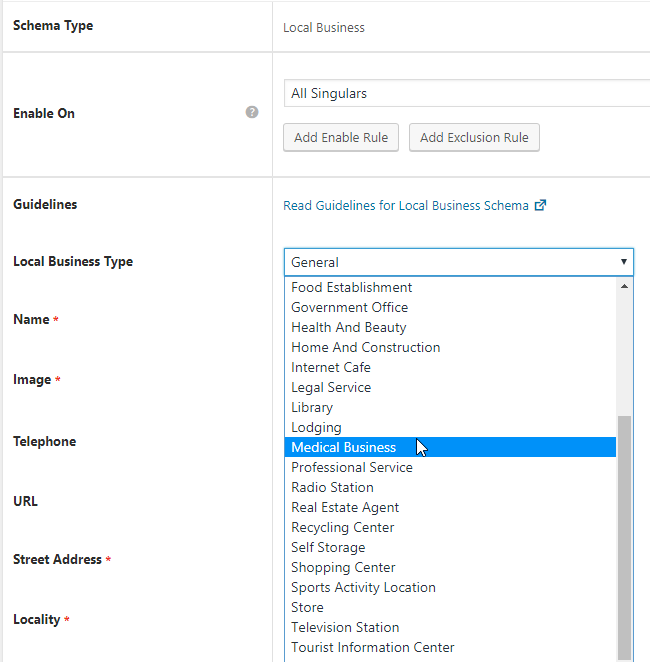
Task: Choose Internet Cafe business type
Action: 330,367
